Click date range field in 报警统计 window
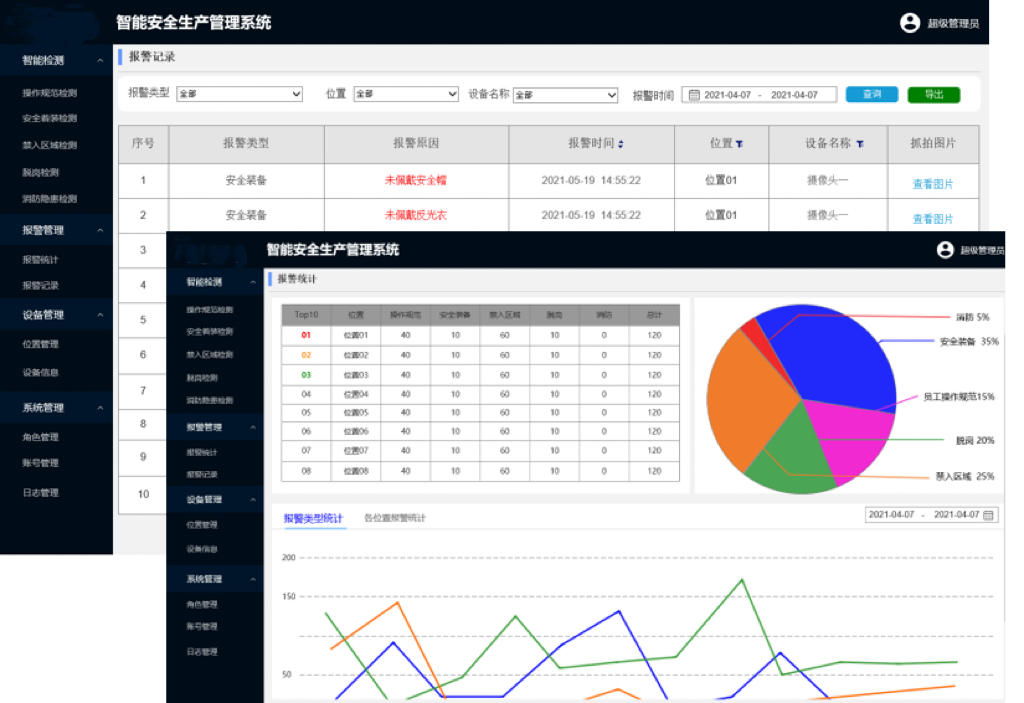Image resolution: width=1024 pixels, height=703 pixels. [932, 515]
